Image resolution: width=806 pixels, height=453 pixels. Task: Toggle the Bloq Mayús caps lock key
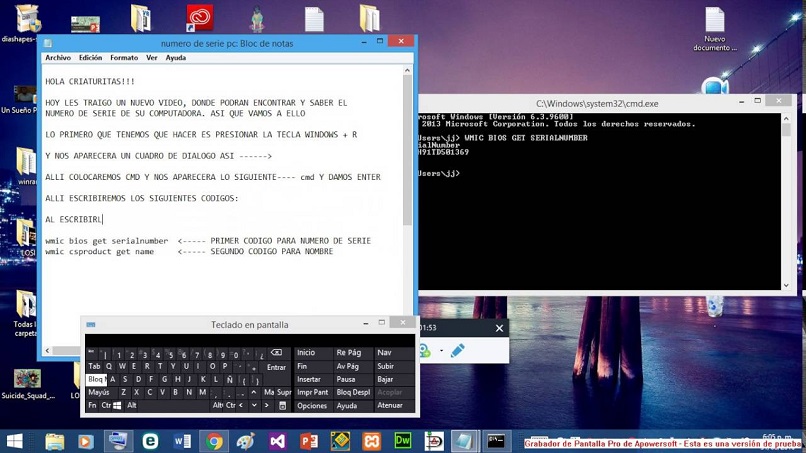coord(96,379)
